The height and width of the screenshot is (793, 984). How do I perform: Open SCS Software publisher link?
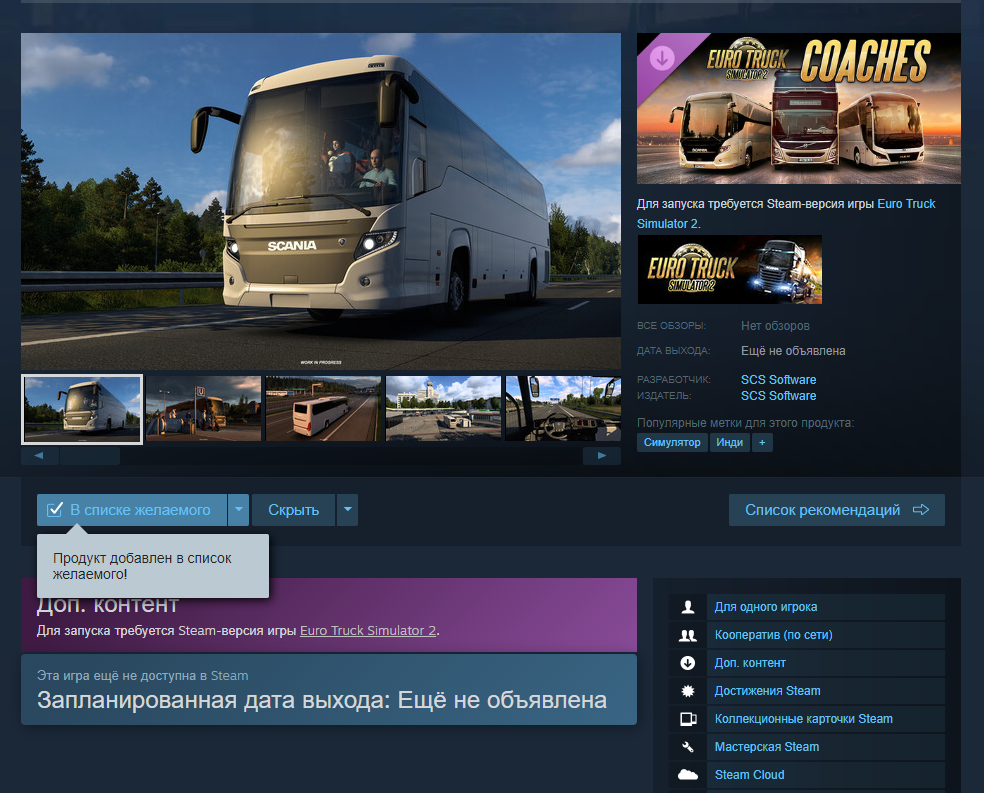pyautogui.click(x=778, y=396)
